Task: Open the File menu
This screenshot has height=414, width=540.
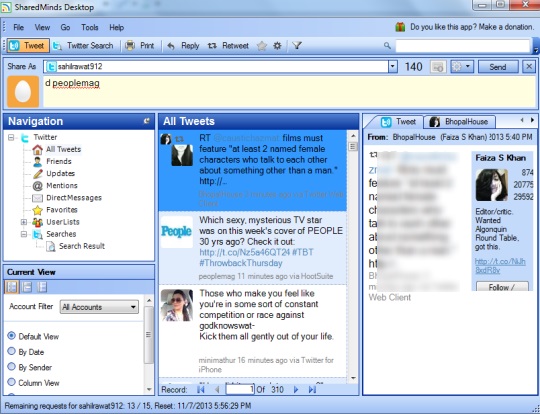Action: coord(19,27)
